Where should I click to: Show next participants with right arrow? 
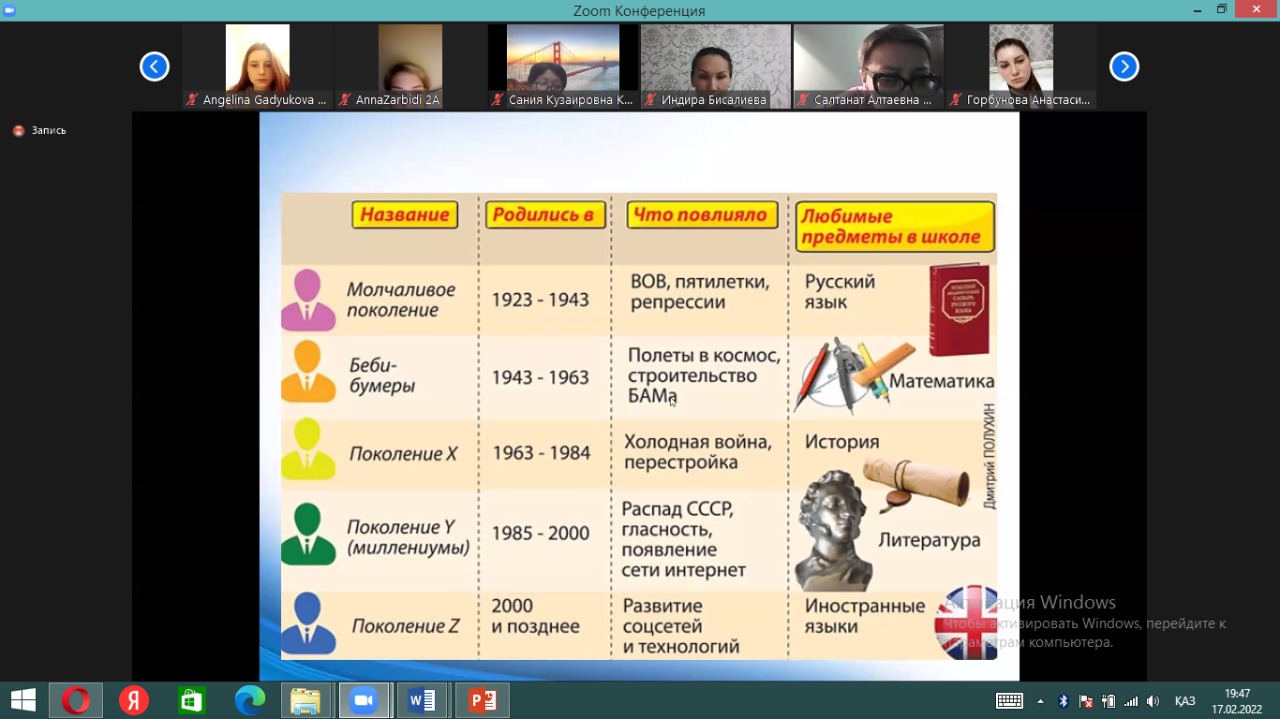[1124, 67]
